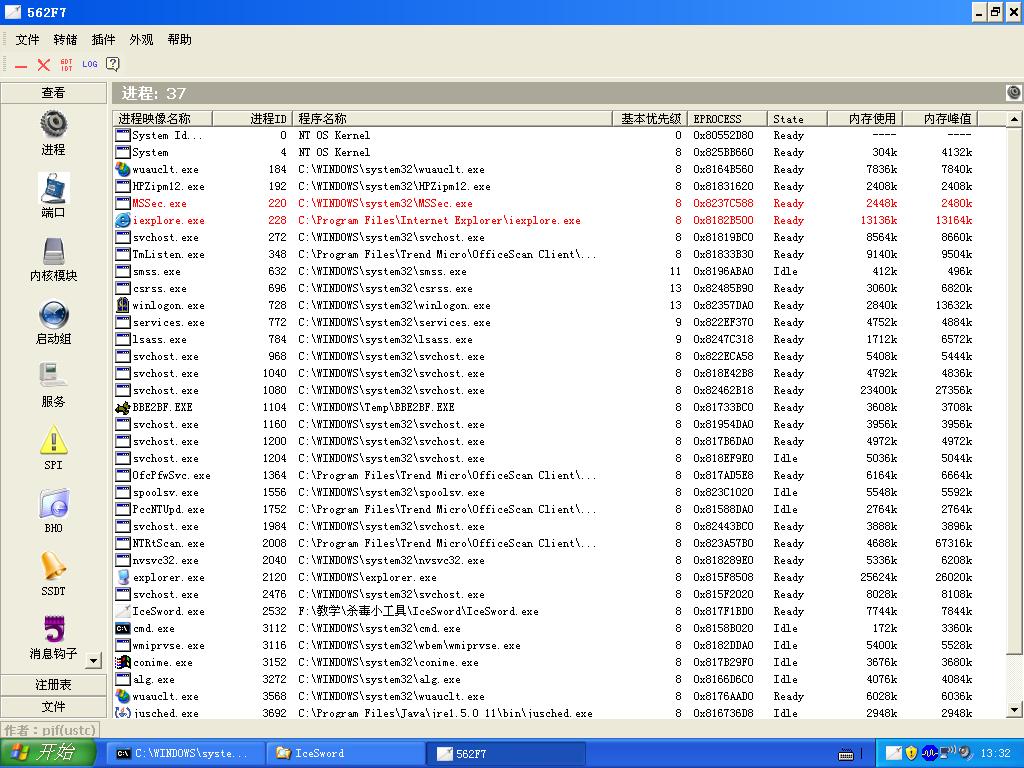Open the 进程 (Process) view icon

53,125
